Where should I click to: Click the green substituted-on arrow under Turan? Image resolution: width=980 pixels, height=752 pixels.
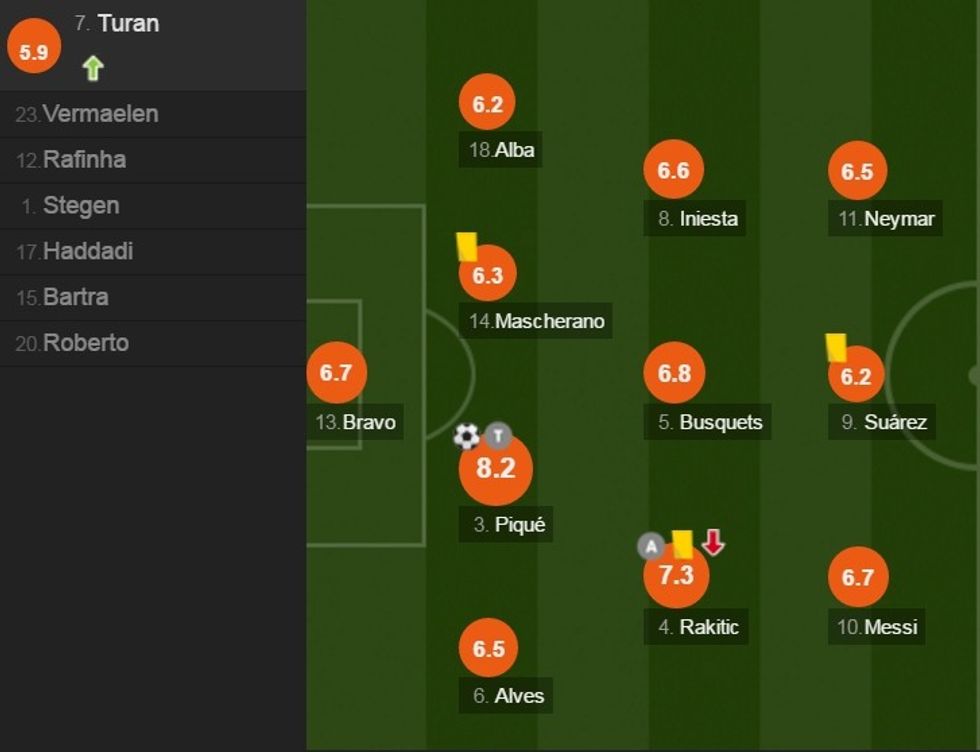point(93,68)
